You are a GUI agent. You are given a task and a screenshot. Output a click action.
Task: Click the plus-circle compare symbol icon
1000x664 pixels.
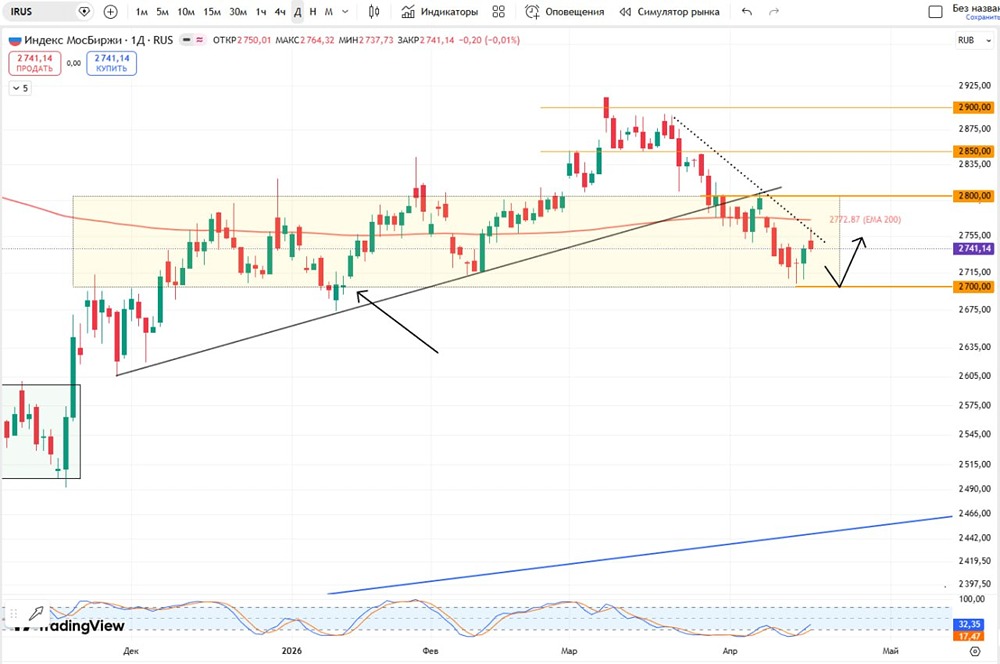110,11
